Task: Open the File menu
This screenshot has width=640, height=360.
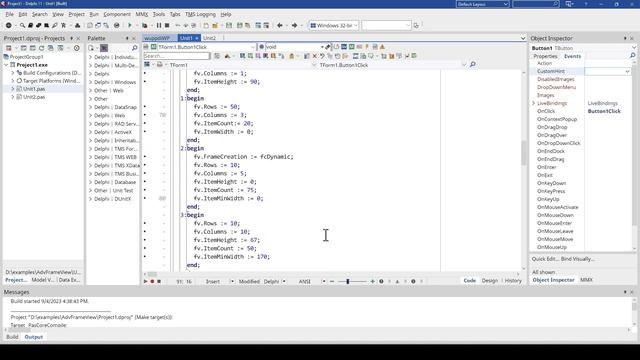Action: click(x=9, y=14)
